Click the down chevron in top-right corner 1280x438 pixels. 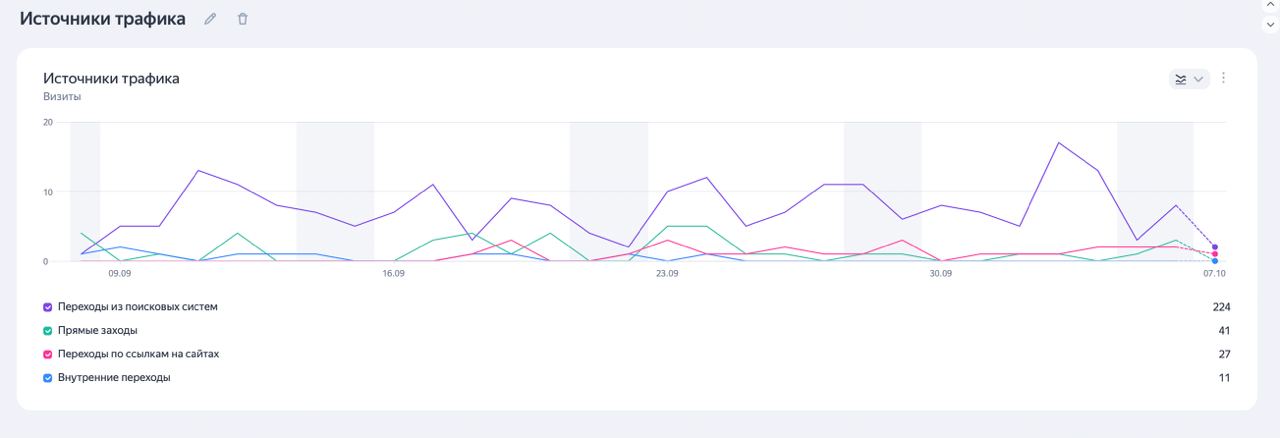click(1271, 26)
